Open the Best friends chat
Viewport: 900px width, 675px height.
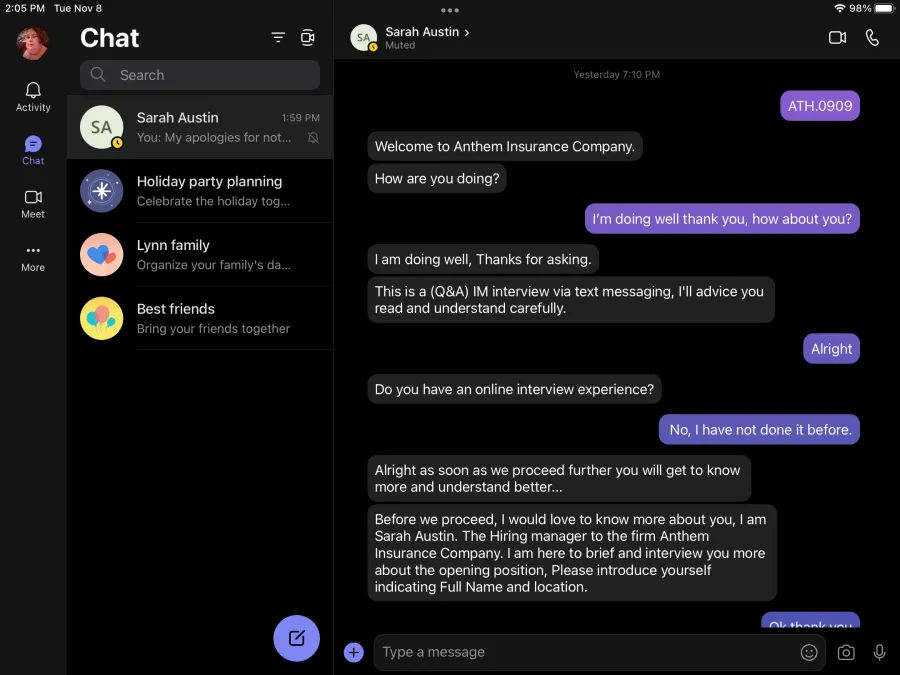(x=200, y=318)
